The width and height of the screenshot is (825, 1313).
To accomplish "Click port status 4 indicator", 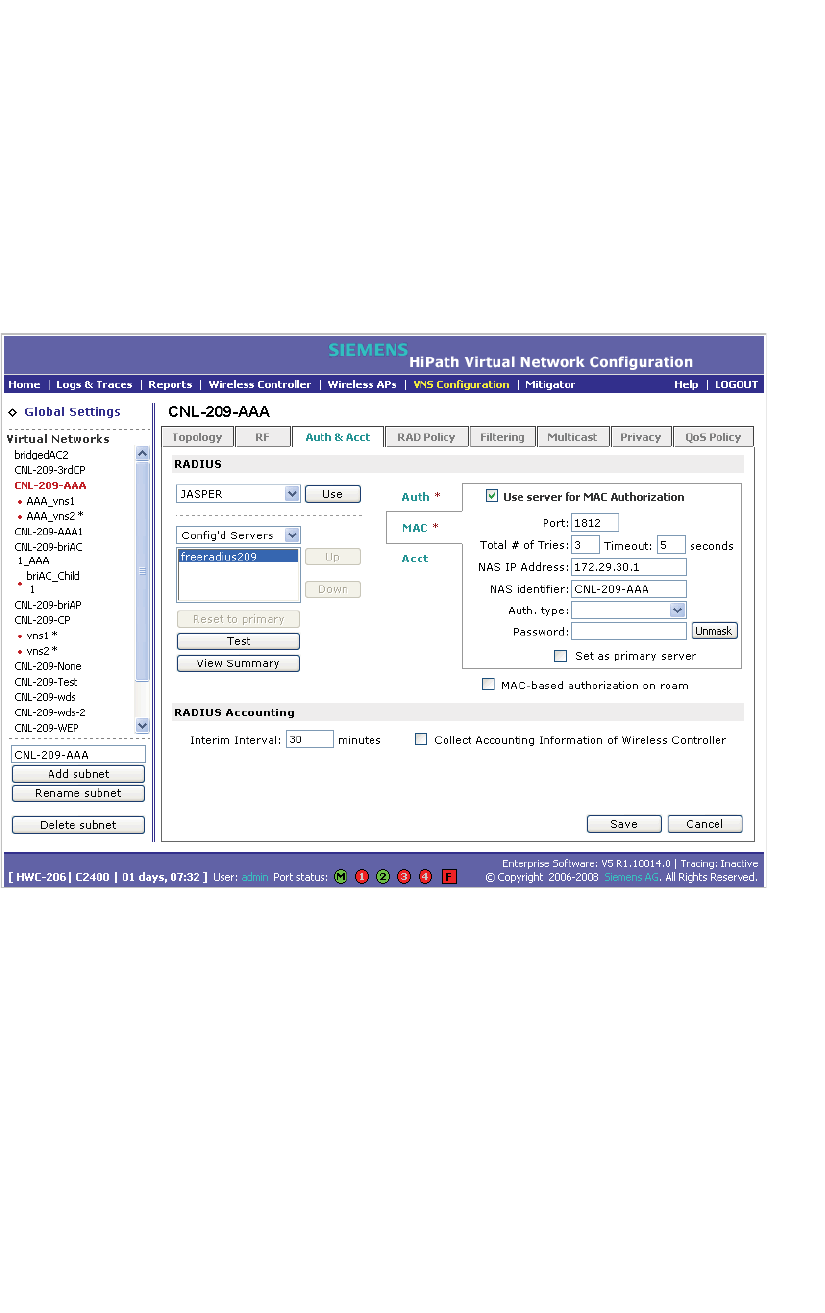I will (425, 877).
